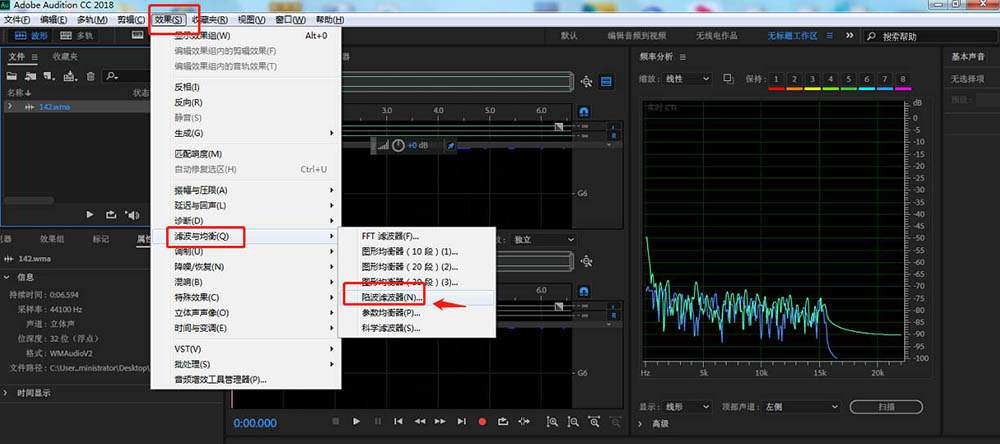Viewport: 1000px width, 444px height.
Task: Open the 多轨(M) menu
Action: click(92, 20)
